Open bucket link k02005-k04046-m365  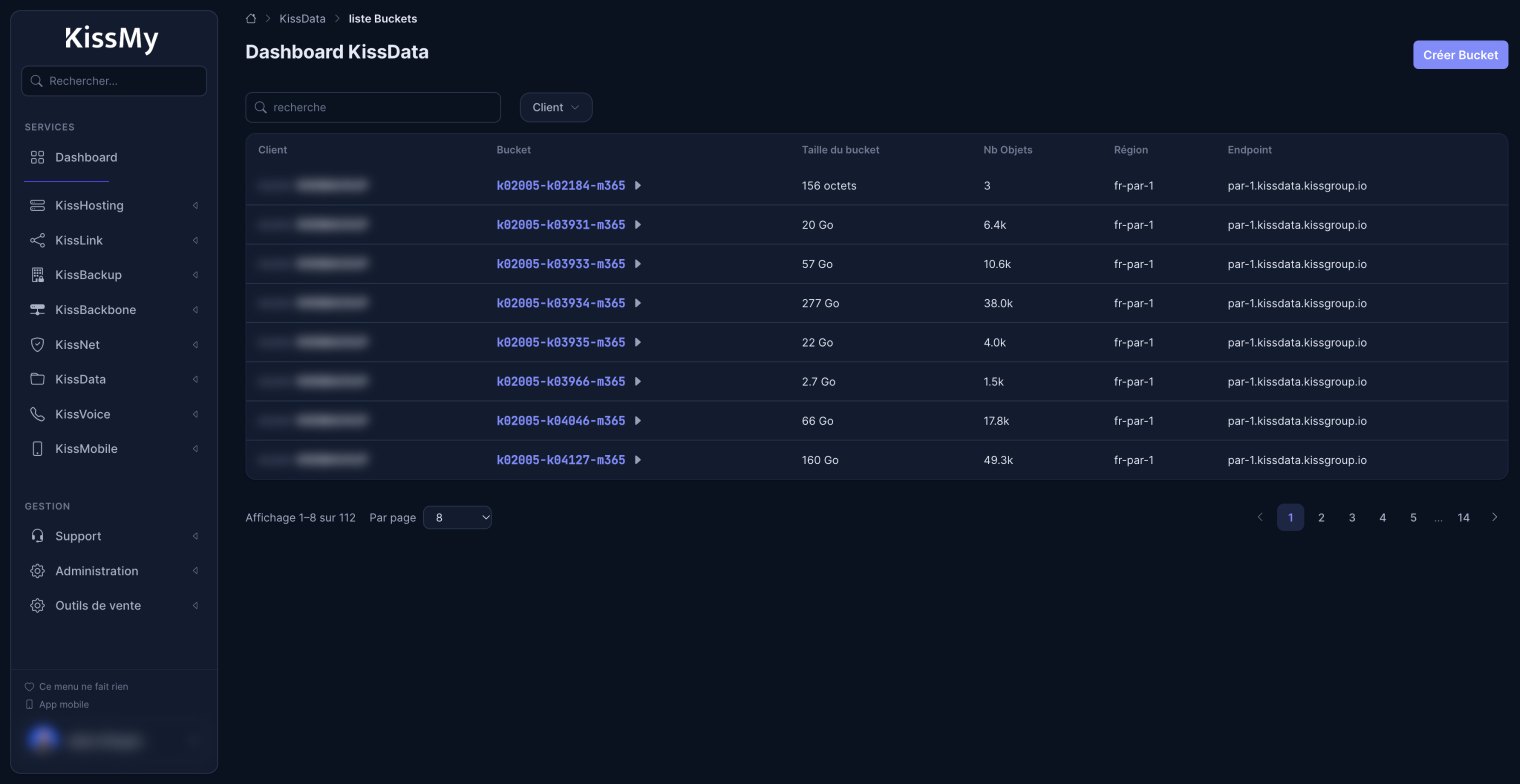561,421
